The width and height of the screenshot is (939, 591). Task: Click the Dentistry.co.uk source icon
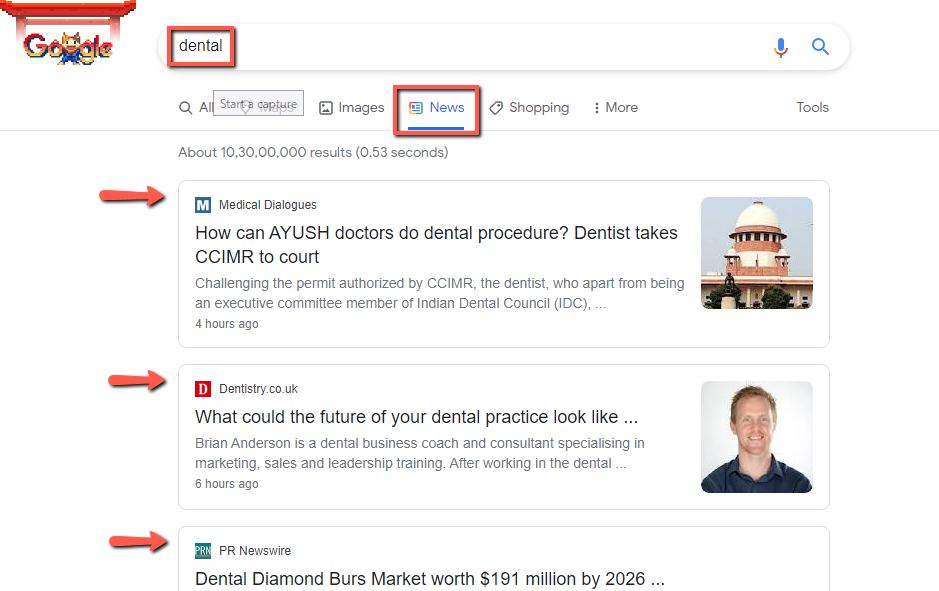click(203, 388)
